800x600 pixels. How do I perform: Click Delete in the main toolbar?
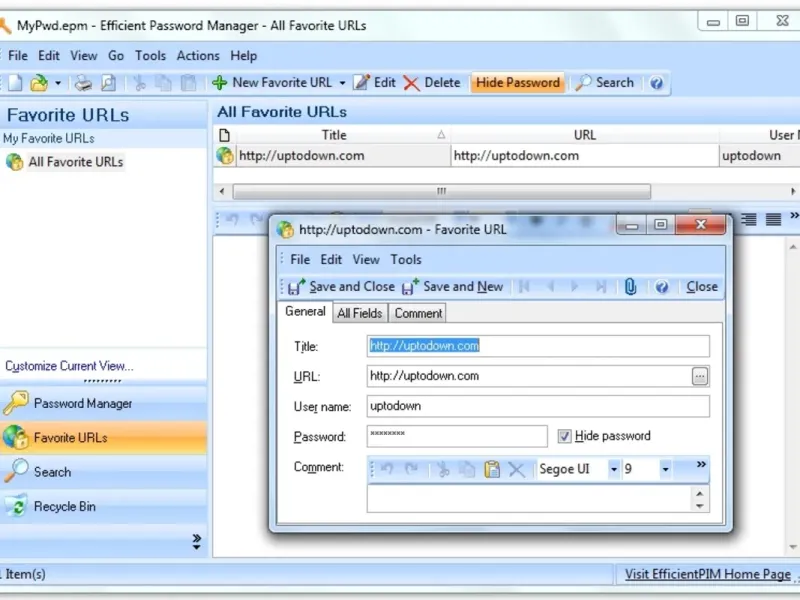[432, 83]
